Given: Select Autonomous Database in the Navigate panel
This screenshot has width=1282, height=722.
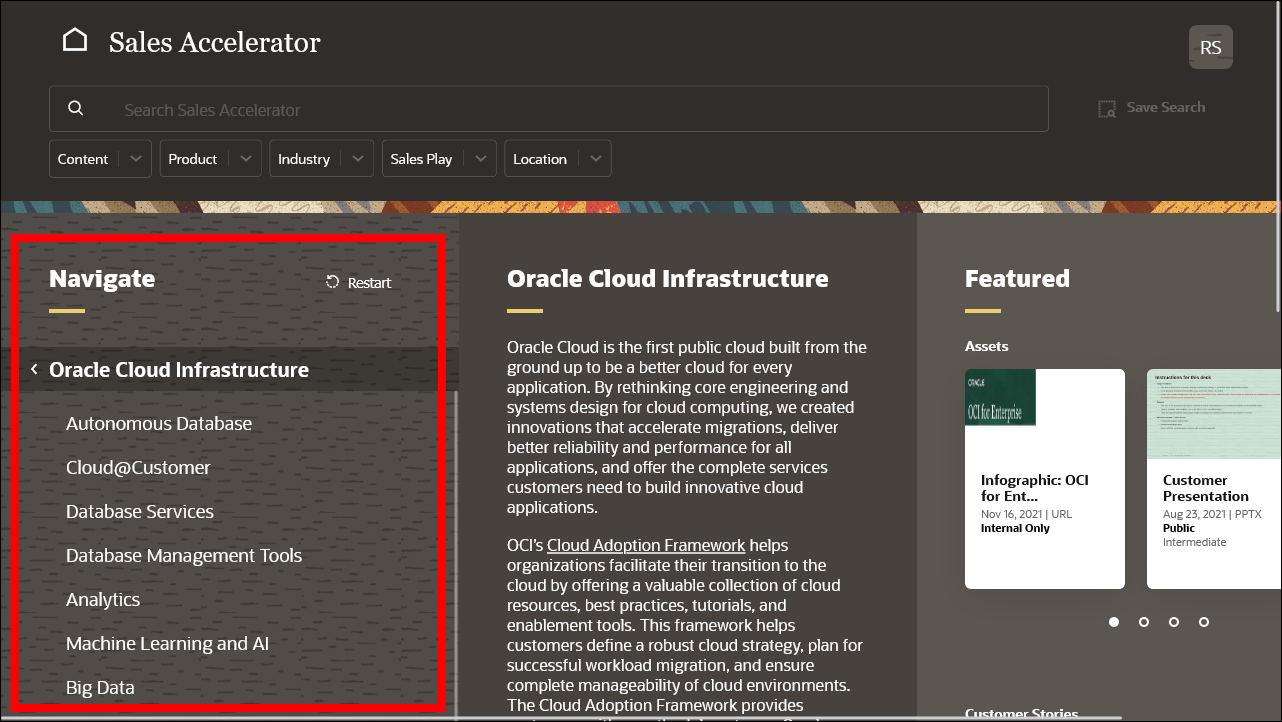Looking at the screenshot, I should click(x=158, y=423).
